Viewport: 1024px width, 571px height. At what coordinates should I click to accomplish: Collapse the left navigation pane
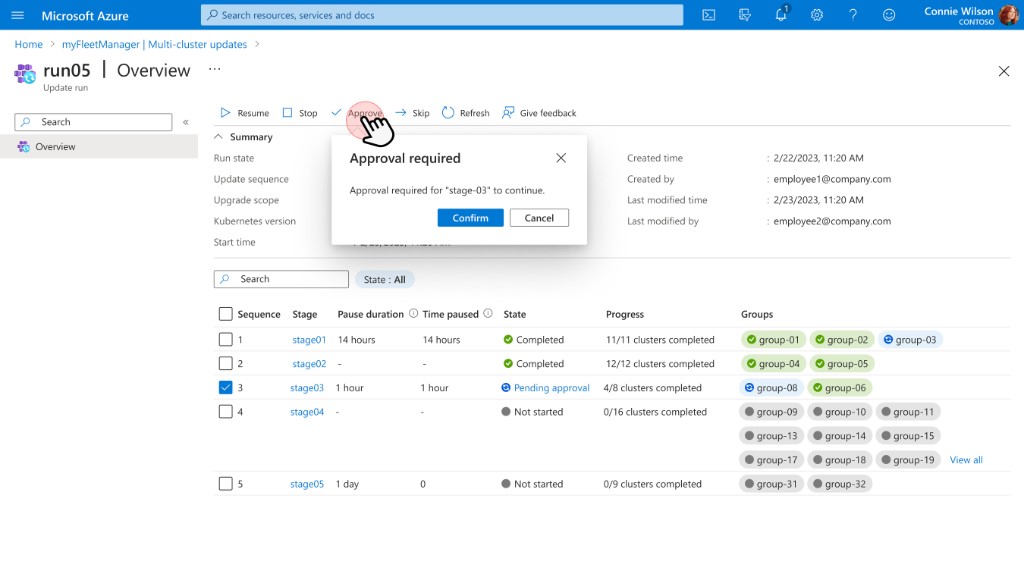185,122
